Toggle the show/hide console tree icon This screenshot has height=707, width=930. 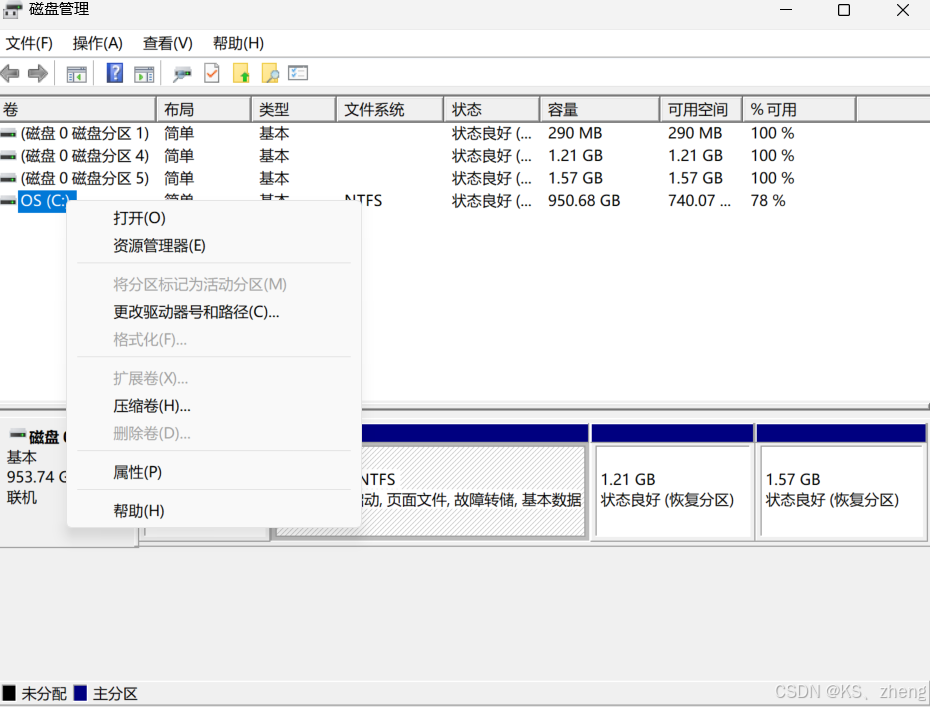click(77, 74)
